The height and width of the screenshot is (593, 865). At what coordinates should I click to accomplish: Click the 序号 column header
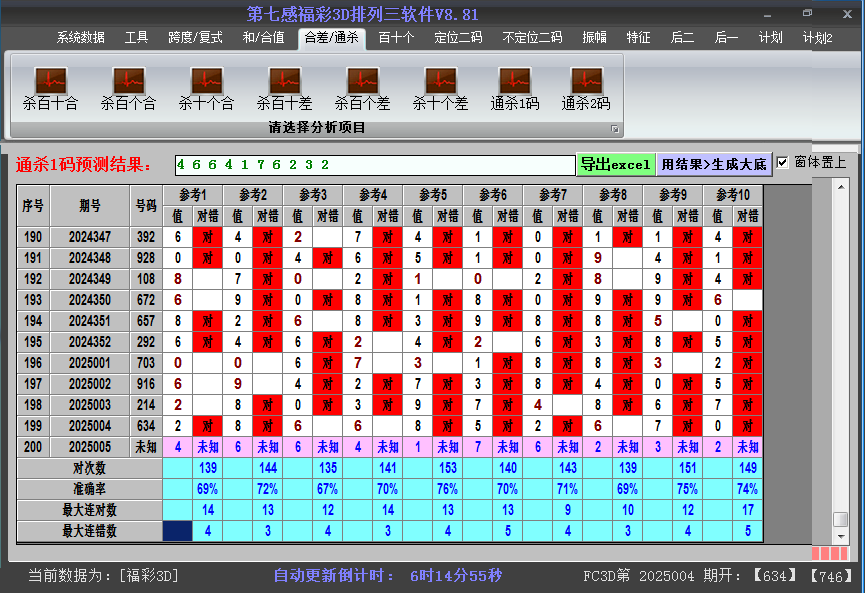tap(33, 206)
